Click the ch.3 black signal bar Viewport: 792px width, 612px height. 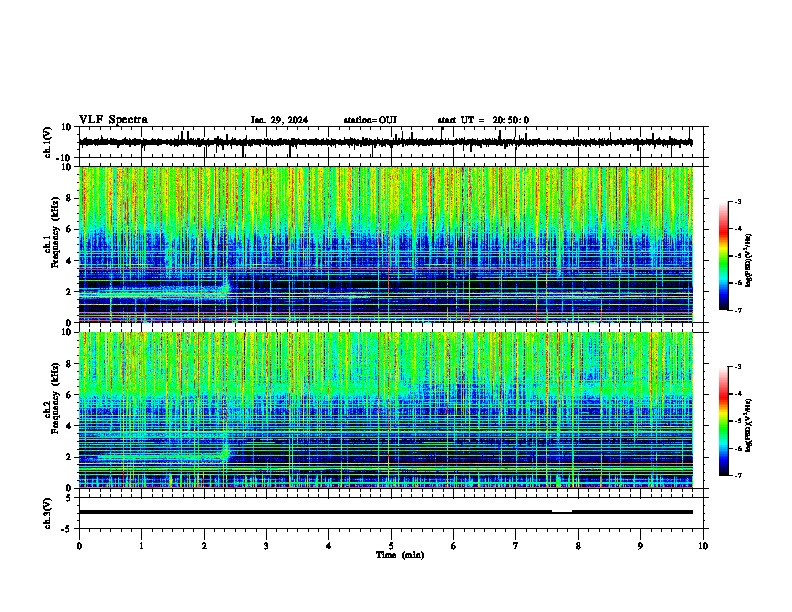coord(386,512)
